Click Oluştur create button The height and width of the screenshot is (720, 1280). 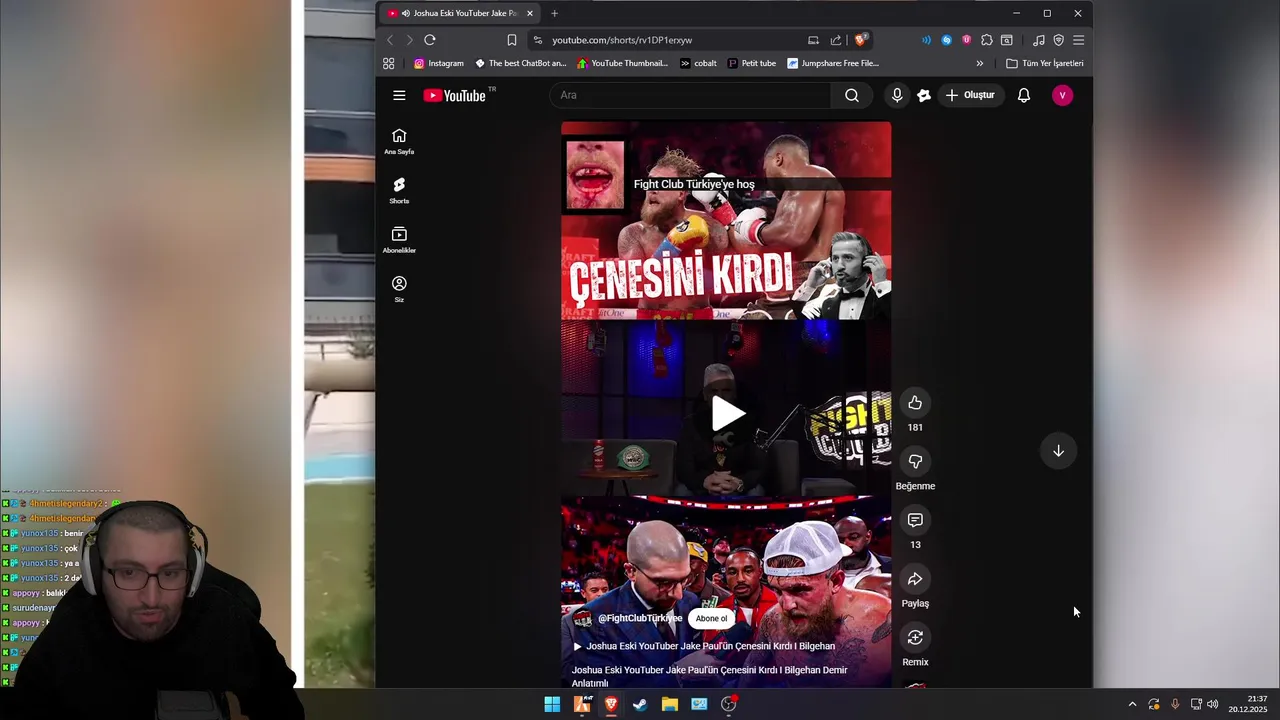coord(970,95)
